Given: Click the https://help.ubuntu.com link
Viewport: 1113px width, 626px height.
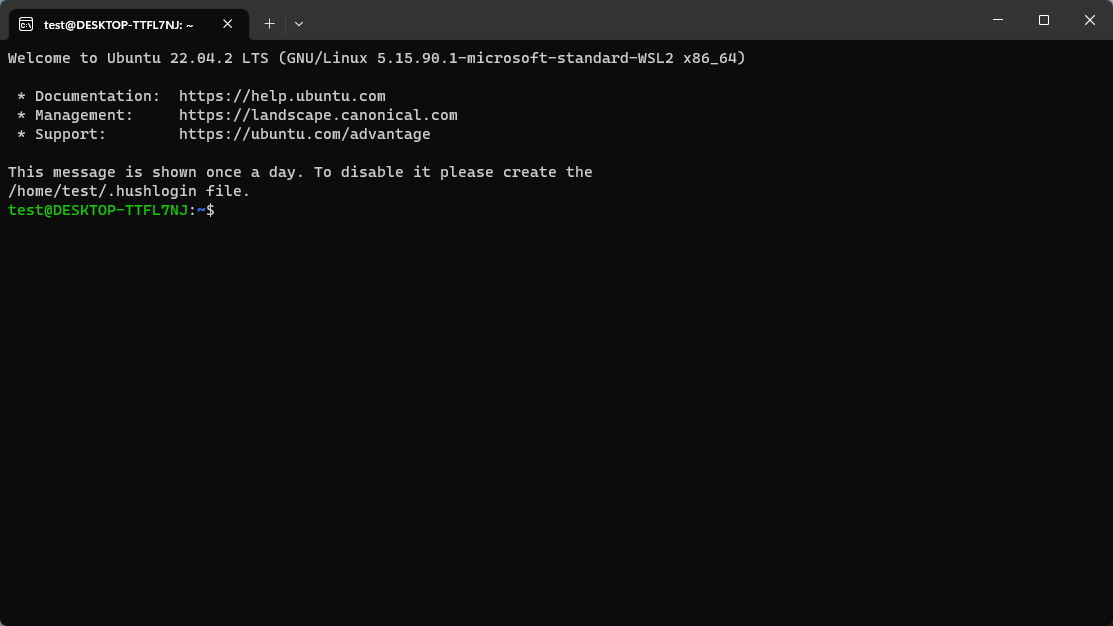Looking at the screenshot, I should [282, 96].
